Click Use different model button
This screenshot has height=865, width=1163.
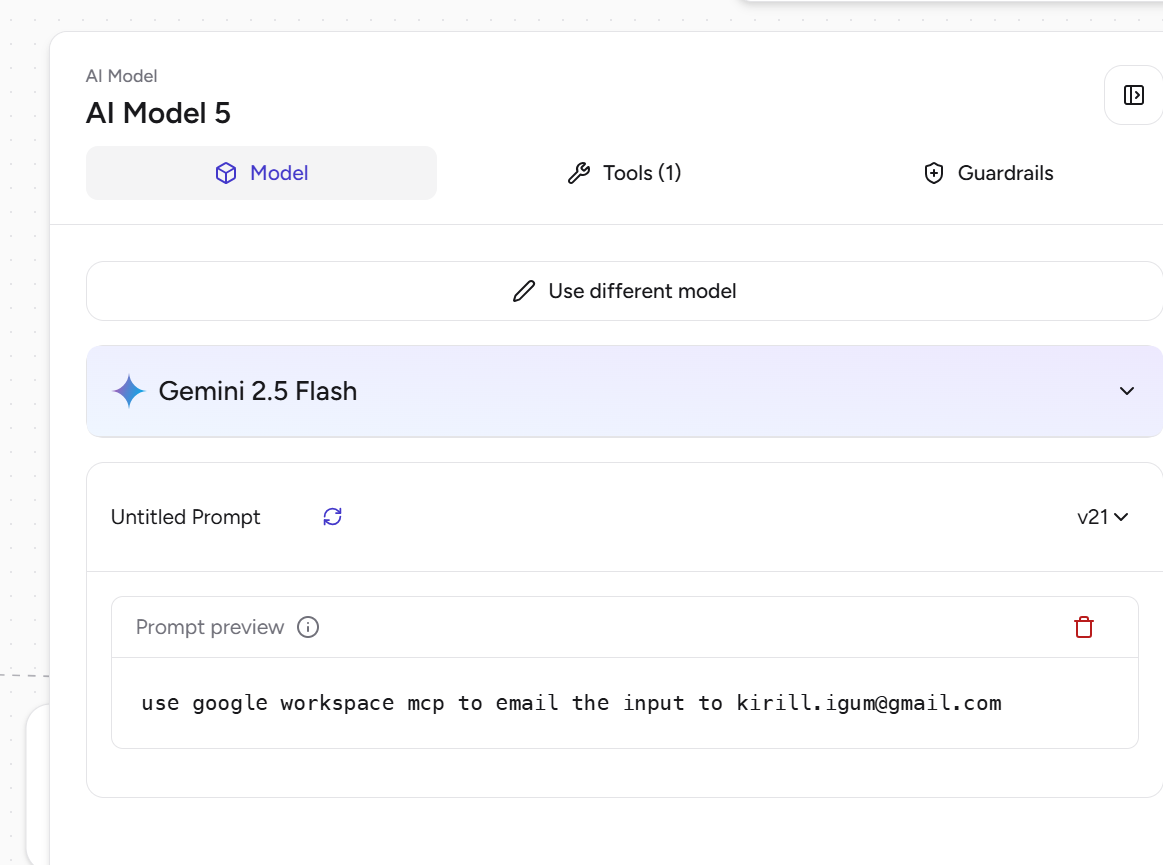[x=624, y=291]
